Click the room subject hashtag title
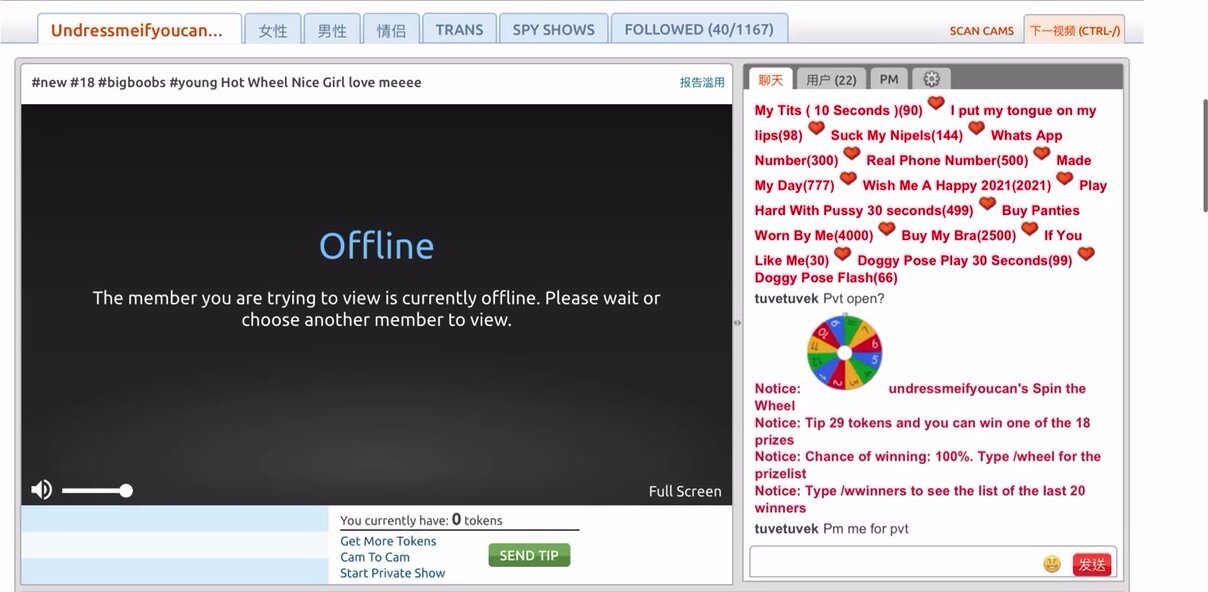 point(227,83)
